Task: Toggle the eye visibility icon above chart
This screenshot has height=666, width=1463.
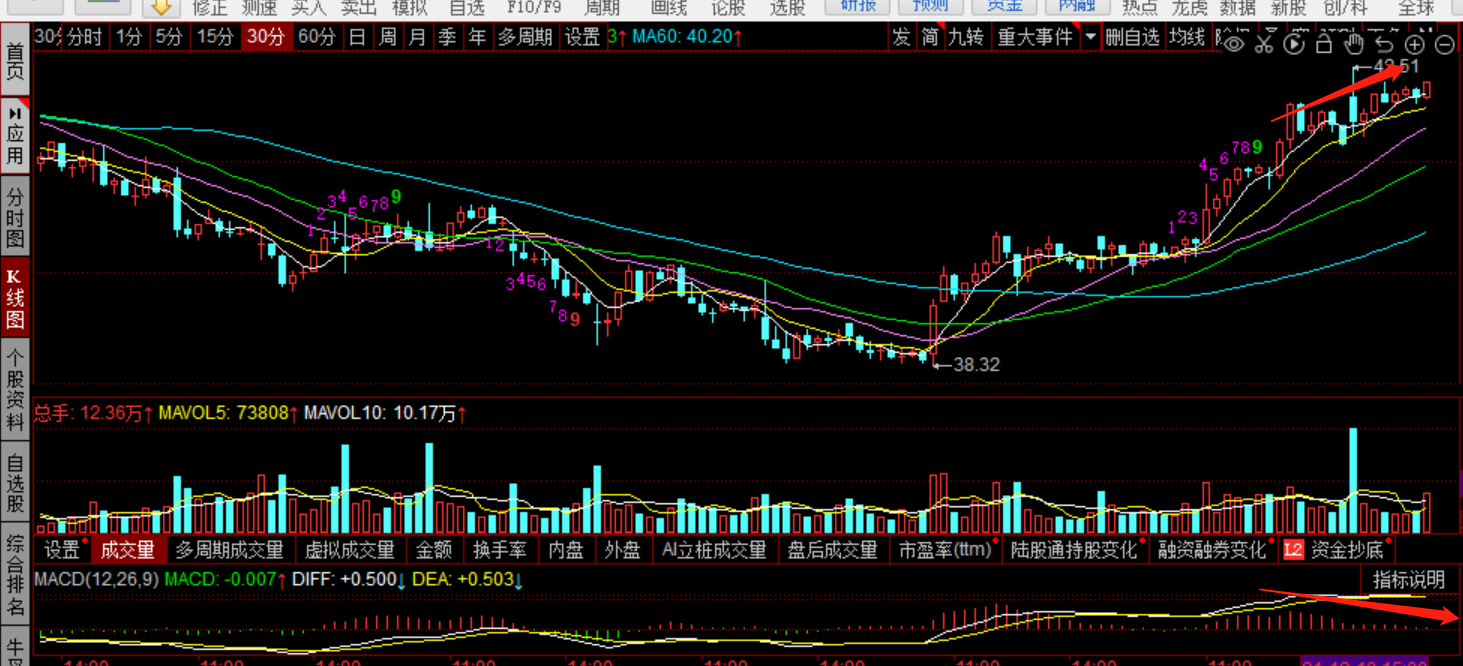Action: (1235, 42)
